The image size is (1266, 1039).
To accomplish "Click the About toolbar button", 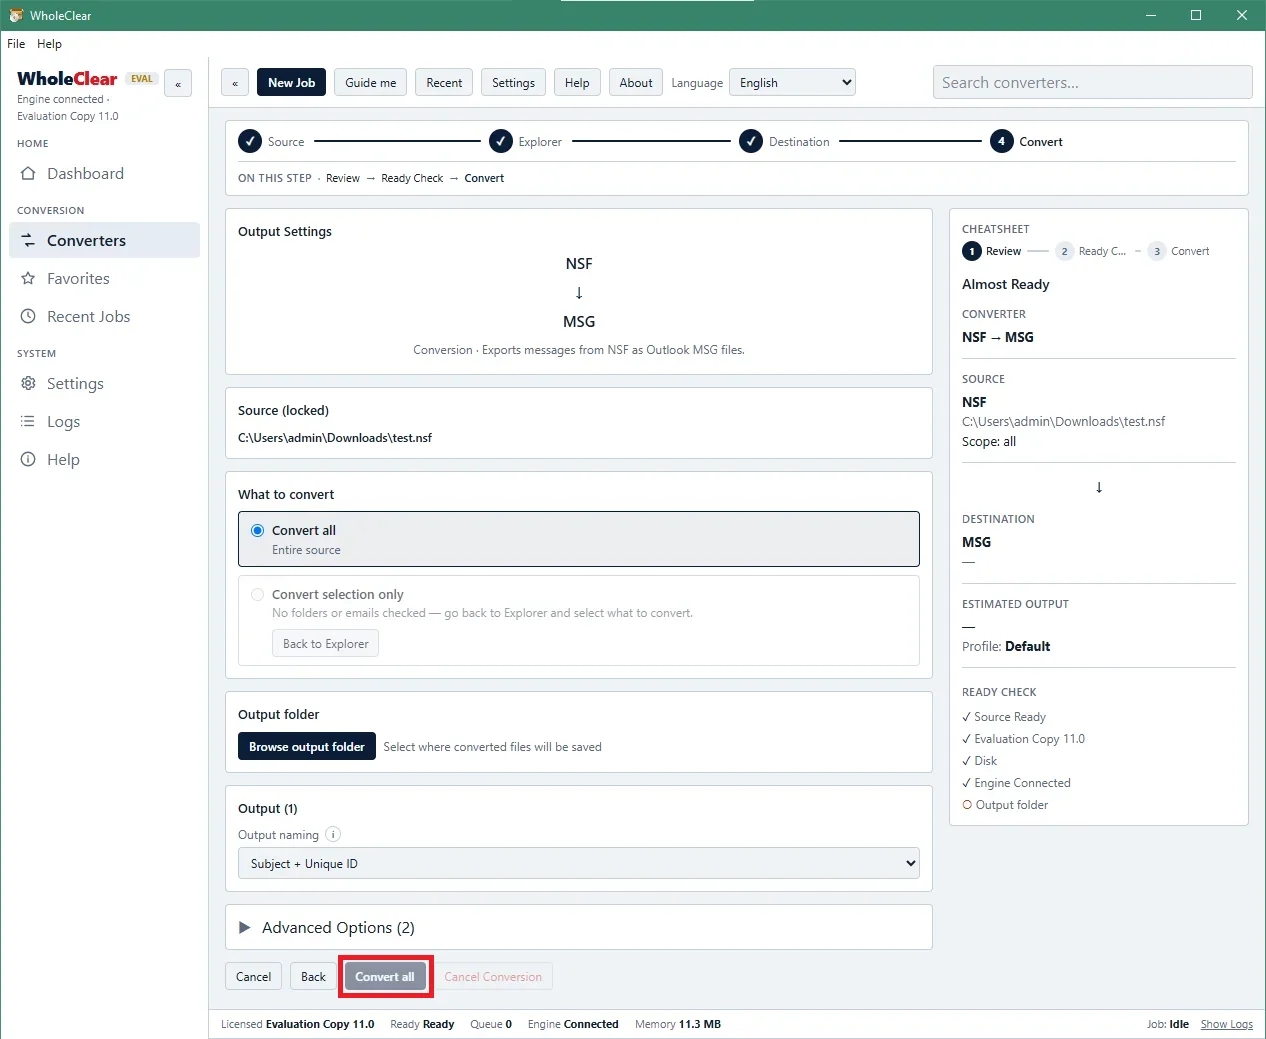I will pyautogui.click(x=636, y=83).
